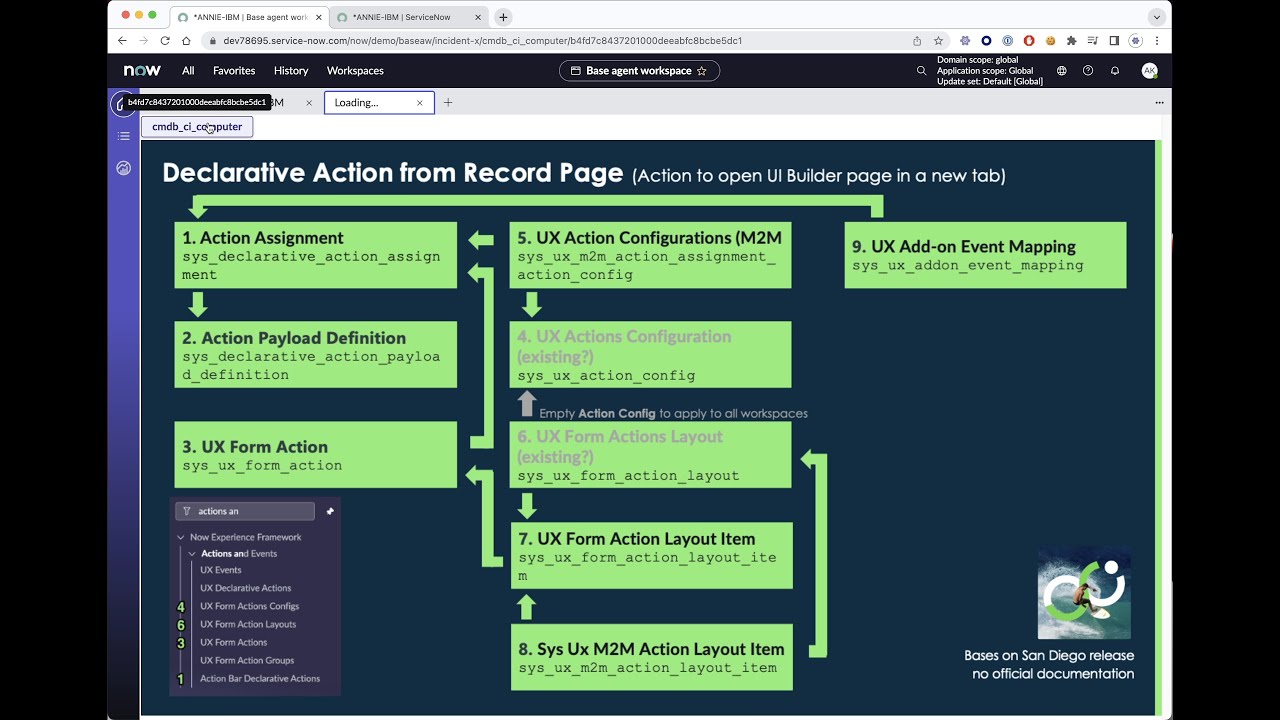Open the AK user avatar menu

1150,71
